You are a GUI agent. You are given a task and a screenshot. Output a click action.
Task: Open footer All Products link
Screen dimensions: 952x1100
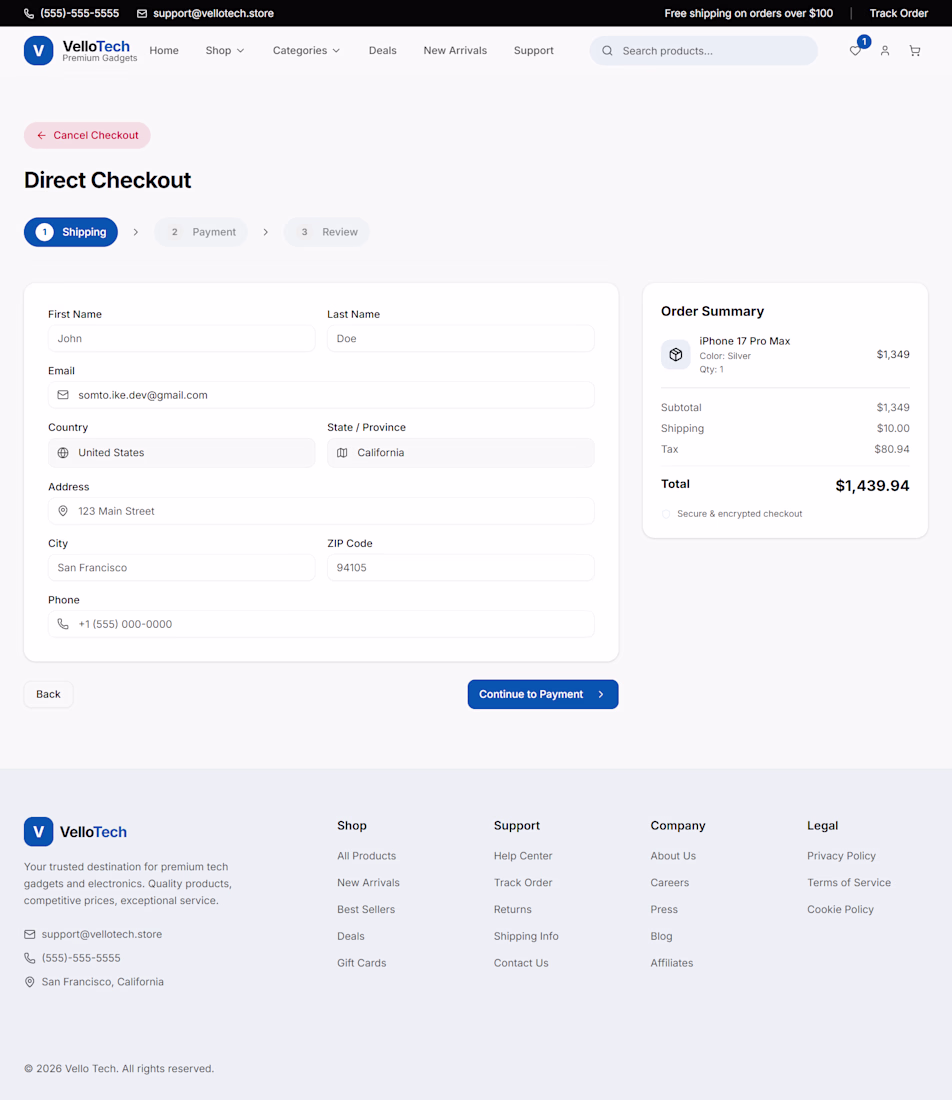coord(366,856)
